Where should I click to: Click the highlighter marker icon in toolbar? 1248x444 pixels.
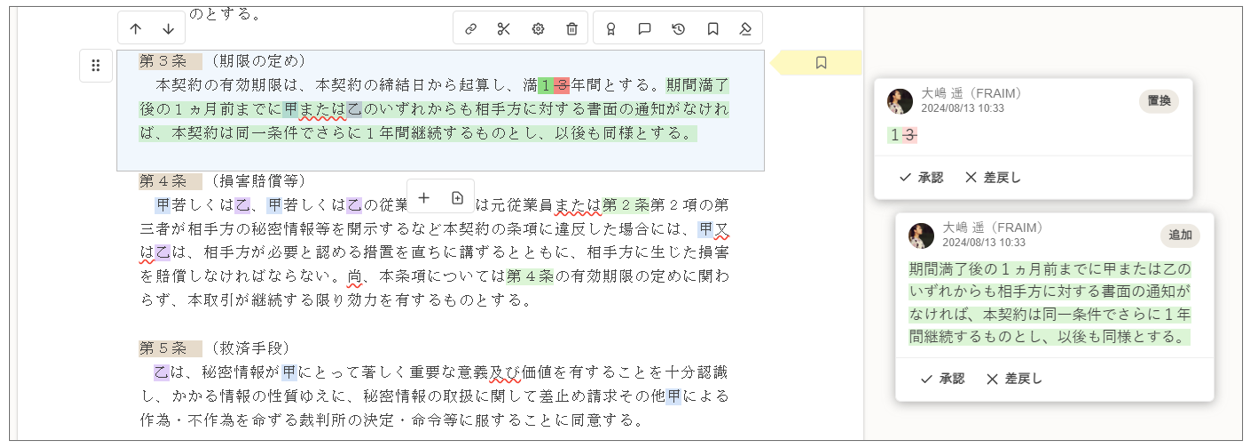click(745, 29)
